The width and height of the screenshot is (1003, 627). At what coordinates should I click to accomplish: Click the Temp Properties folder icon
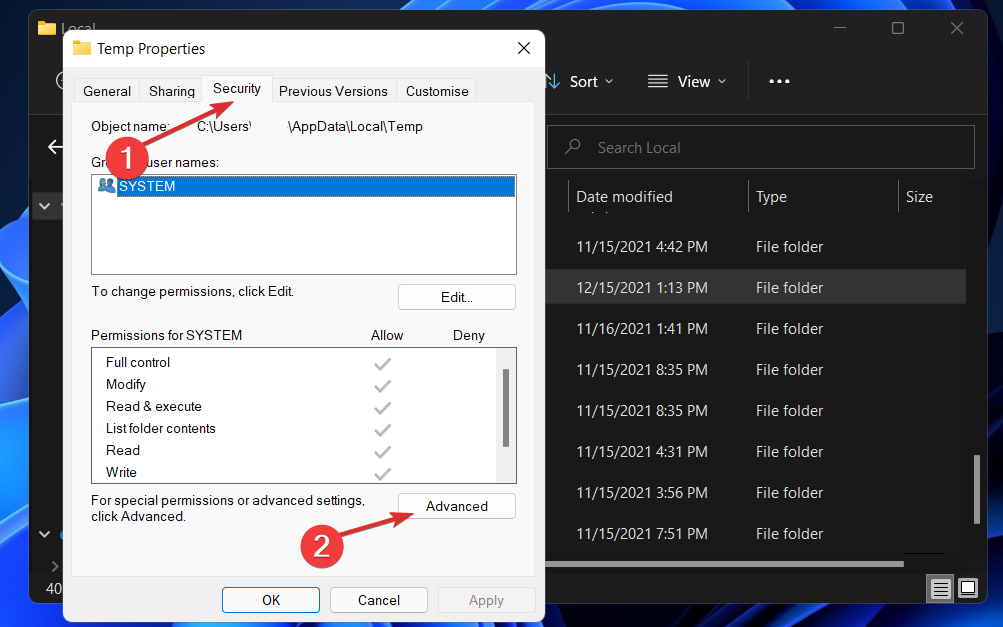point(82,48)
